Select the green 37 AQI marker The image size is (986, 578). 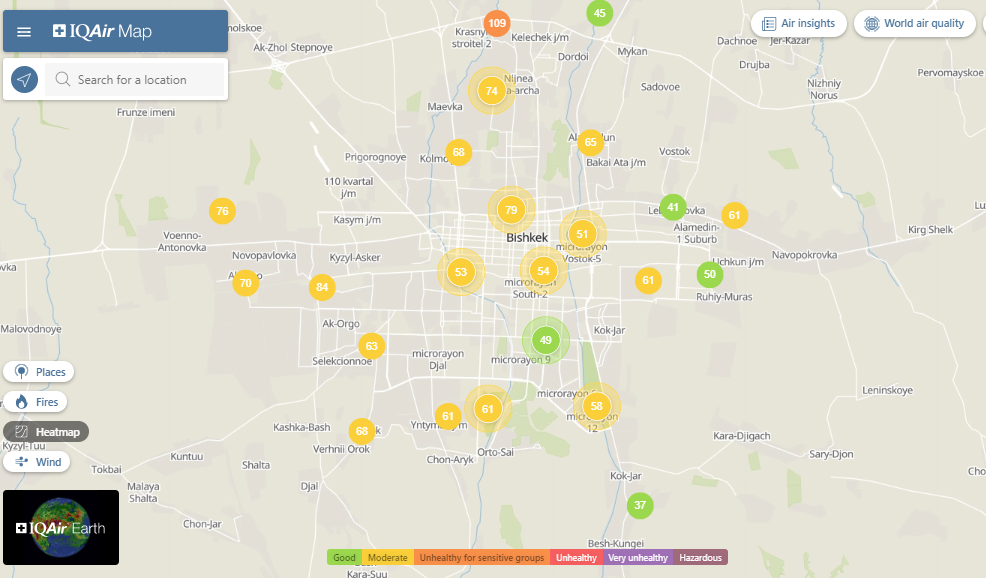pos(640,505)
